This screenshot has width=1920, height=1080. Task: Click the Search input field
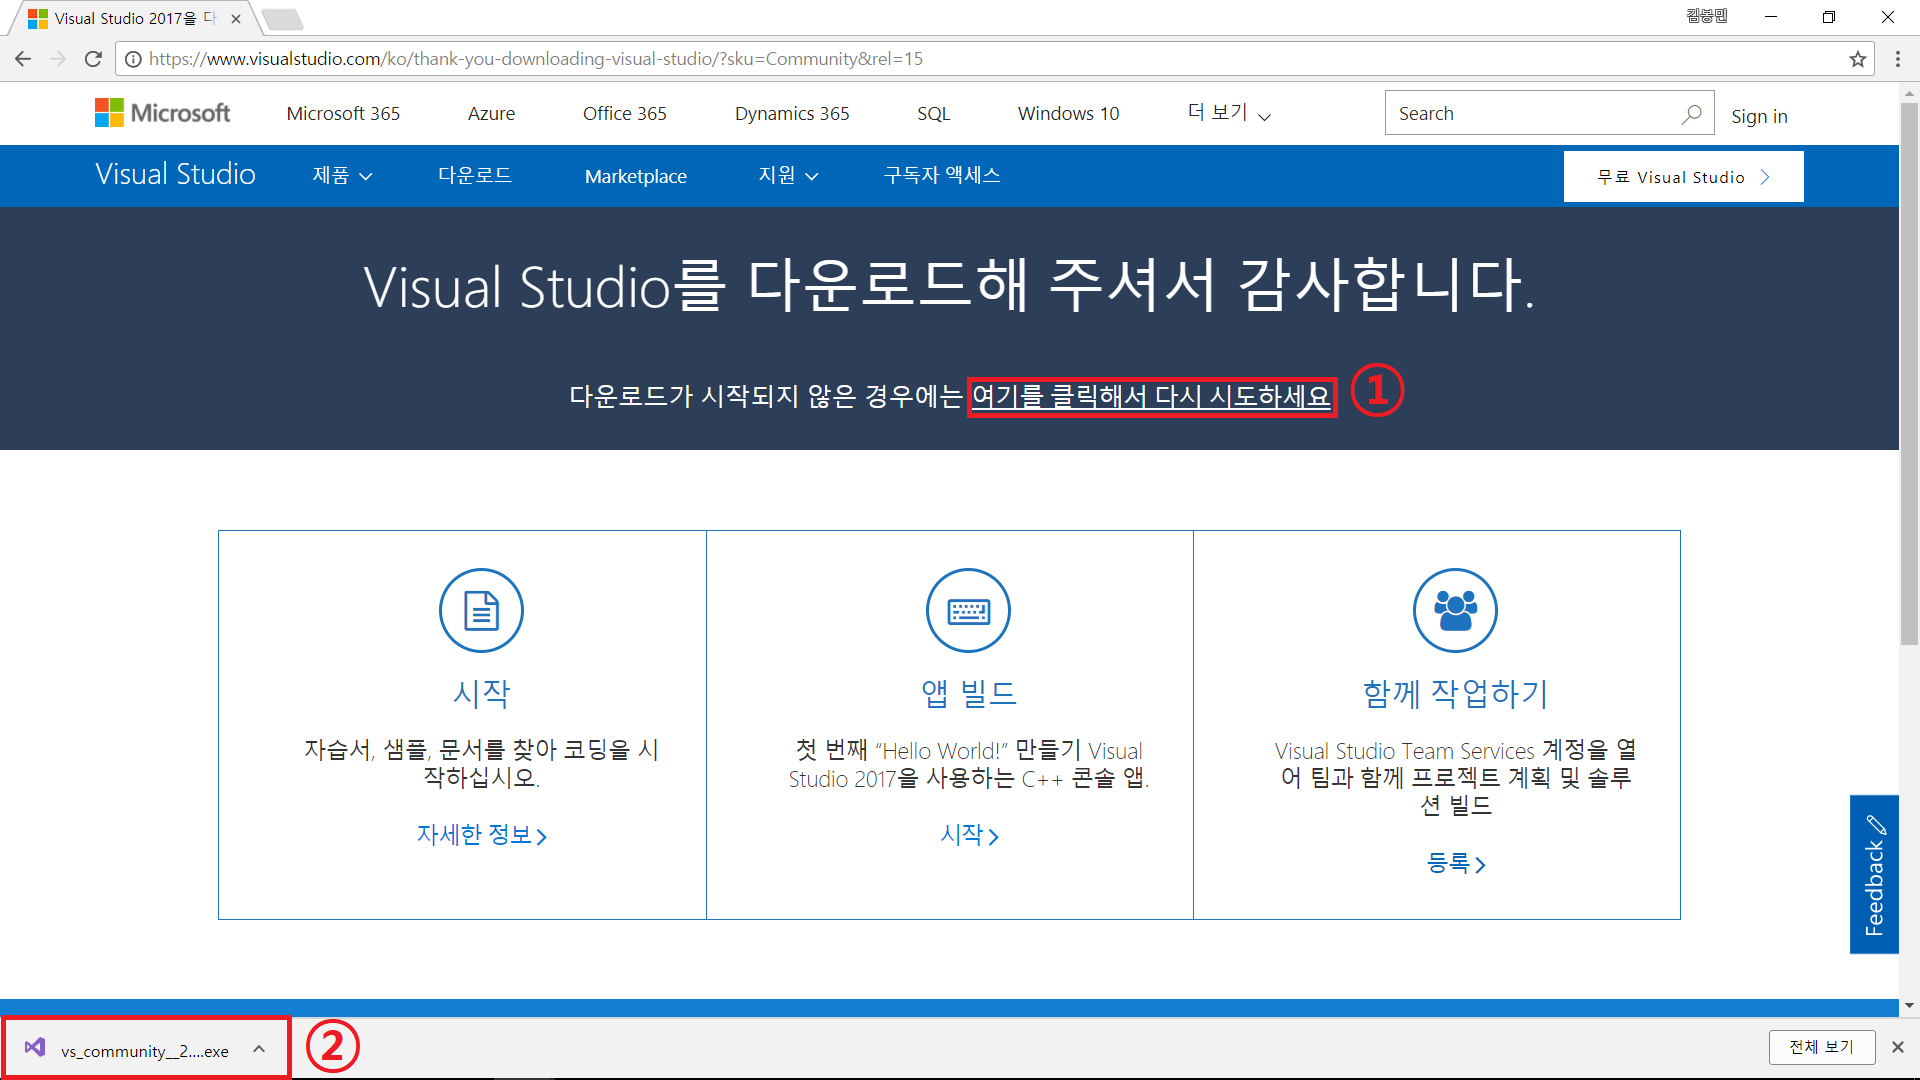point(1530,114)
